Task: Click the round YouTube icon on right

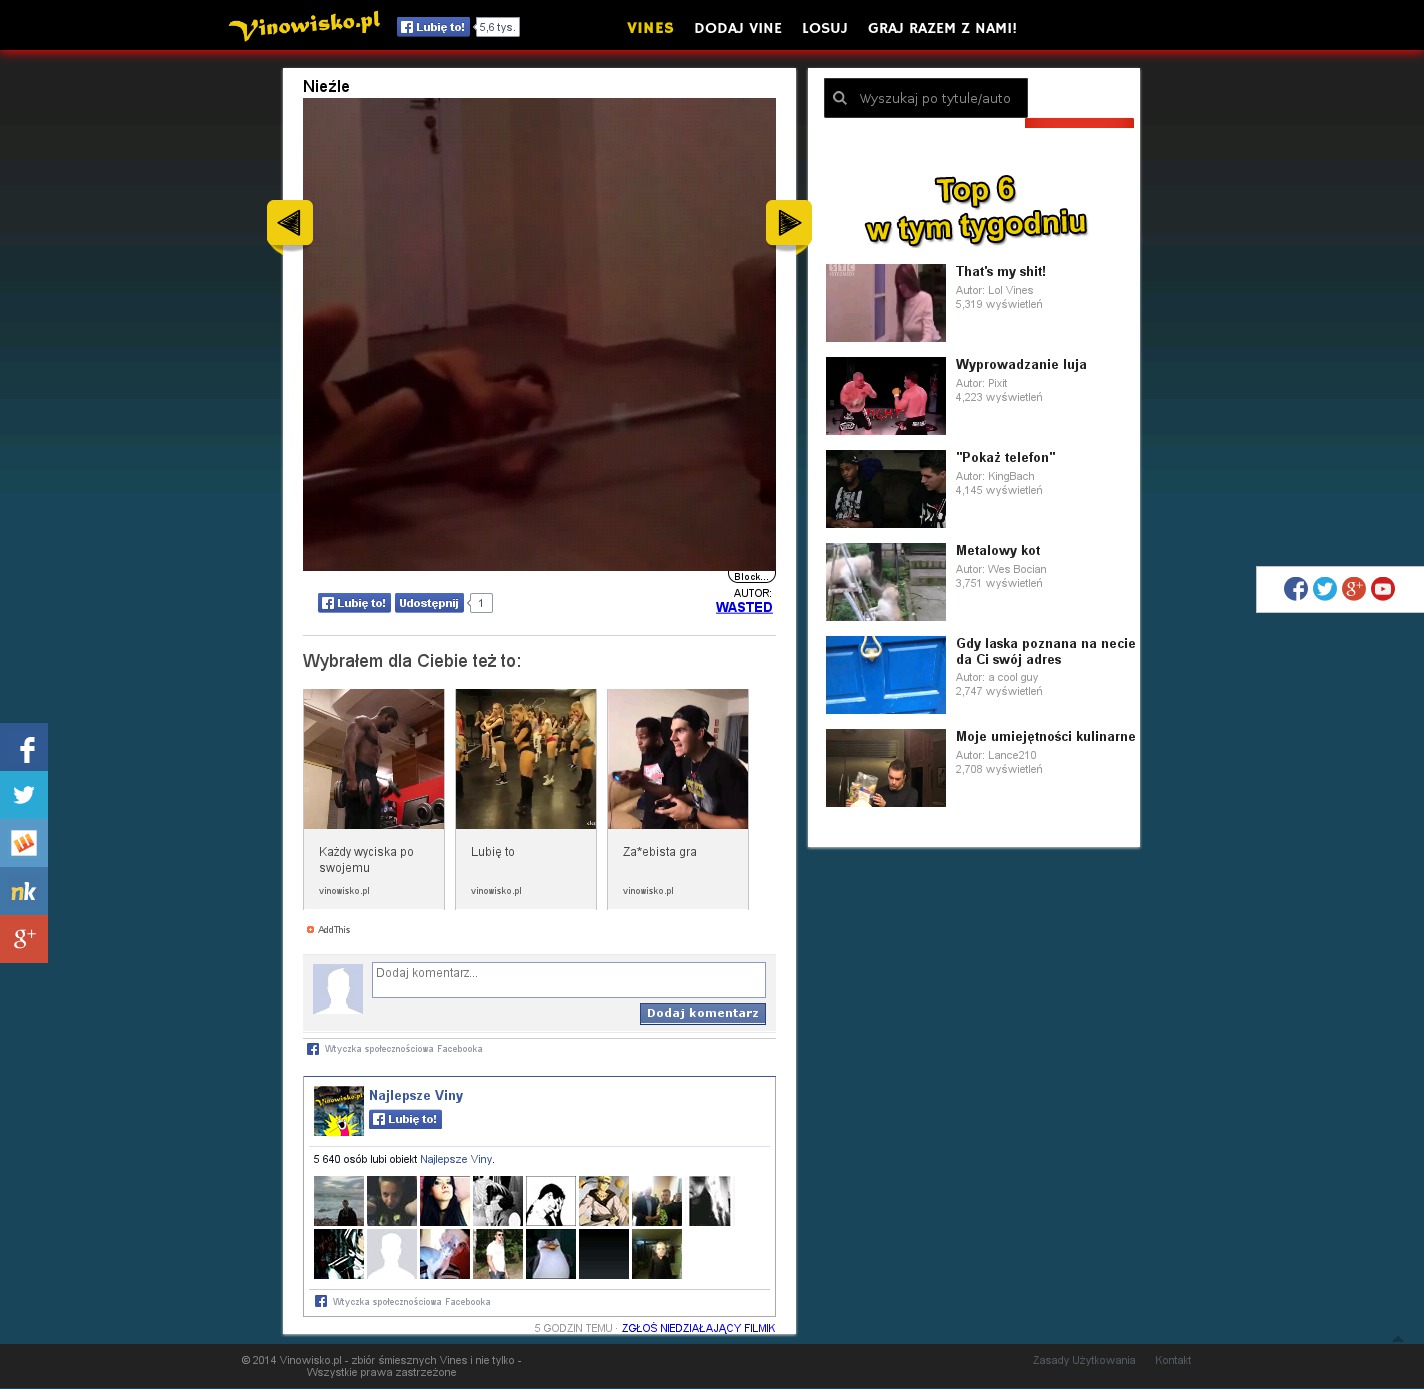Action: [1382, 589]
